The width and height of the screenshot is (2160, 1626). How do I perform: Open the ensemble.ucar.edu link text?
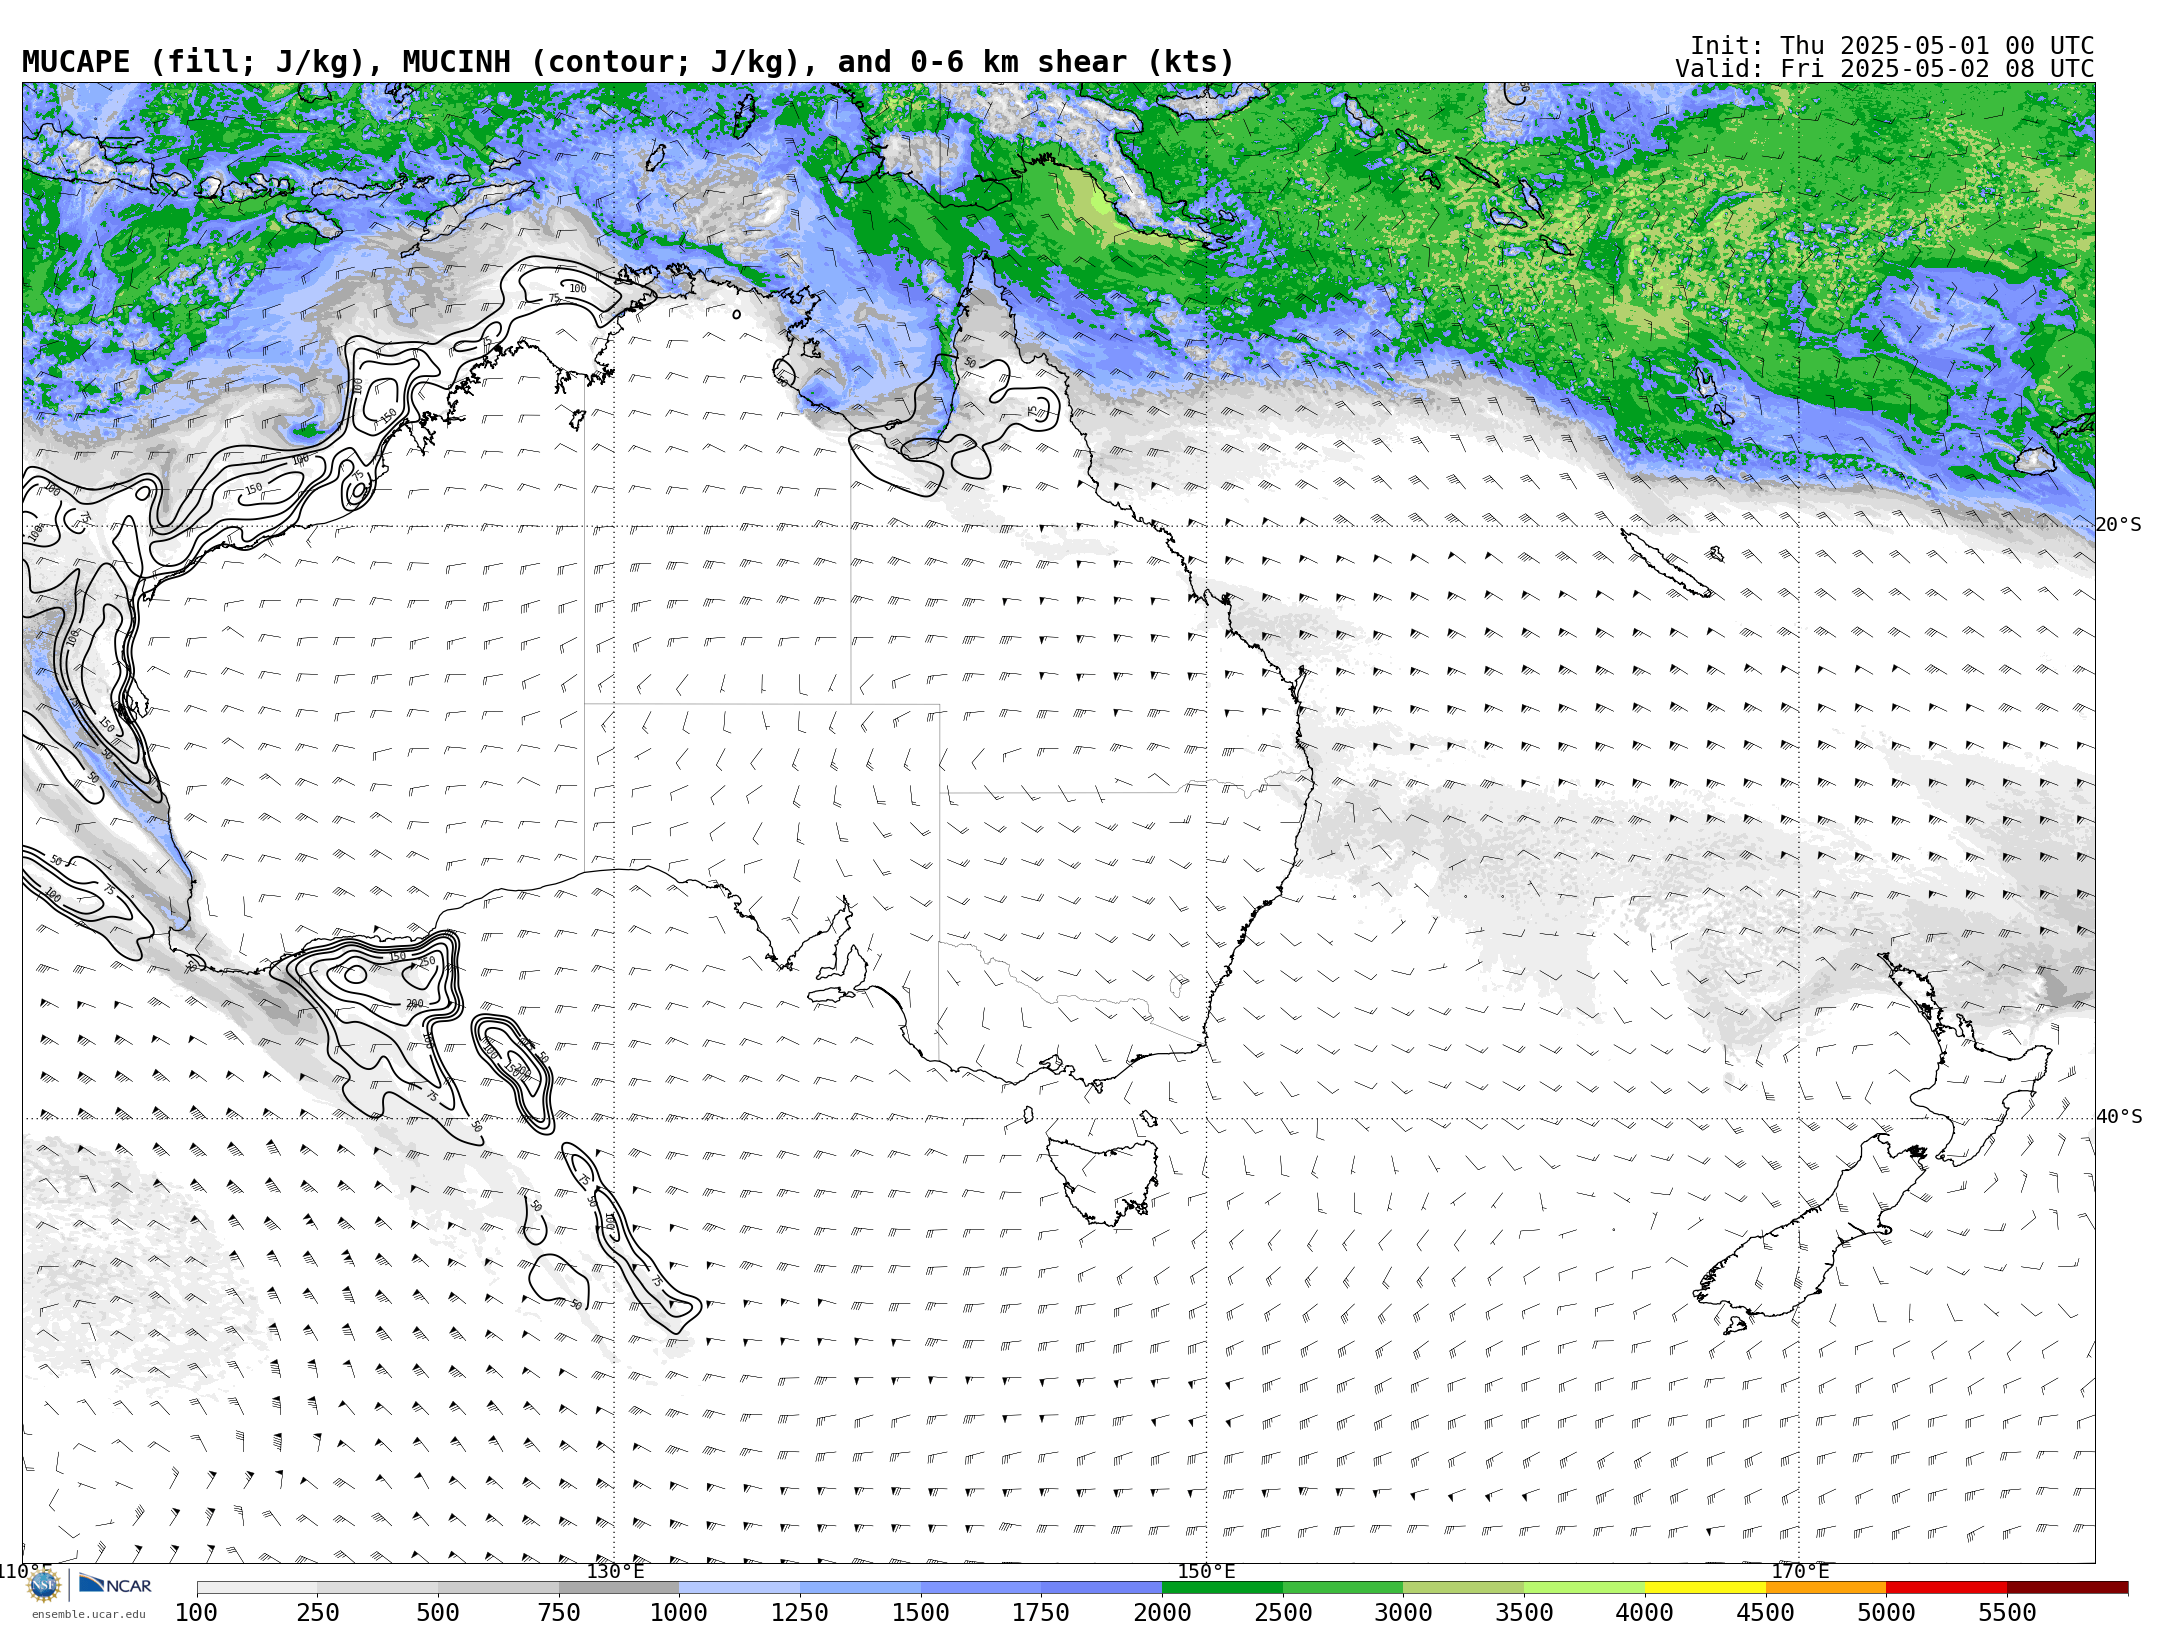point(88,1614)
